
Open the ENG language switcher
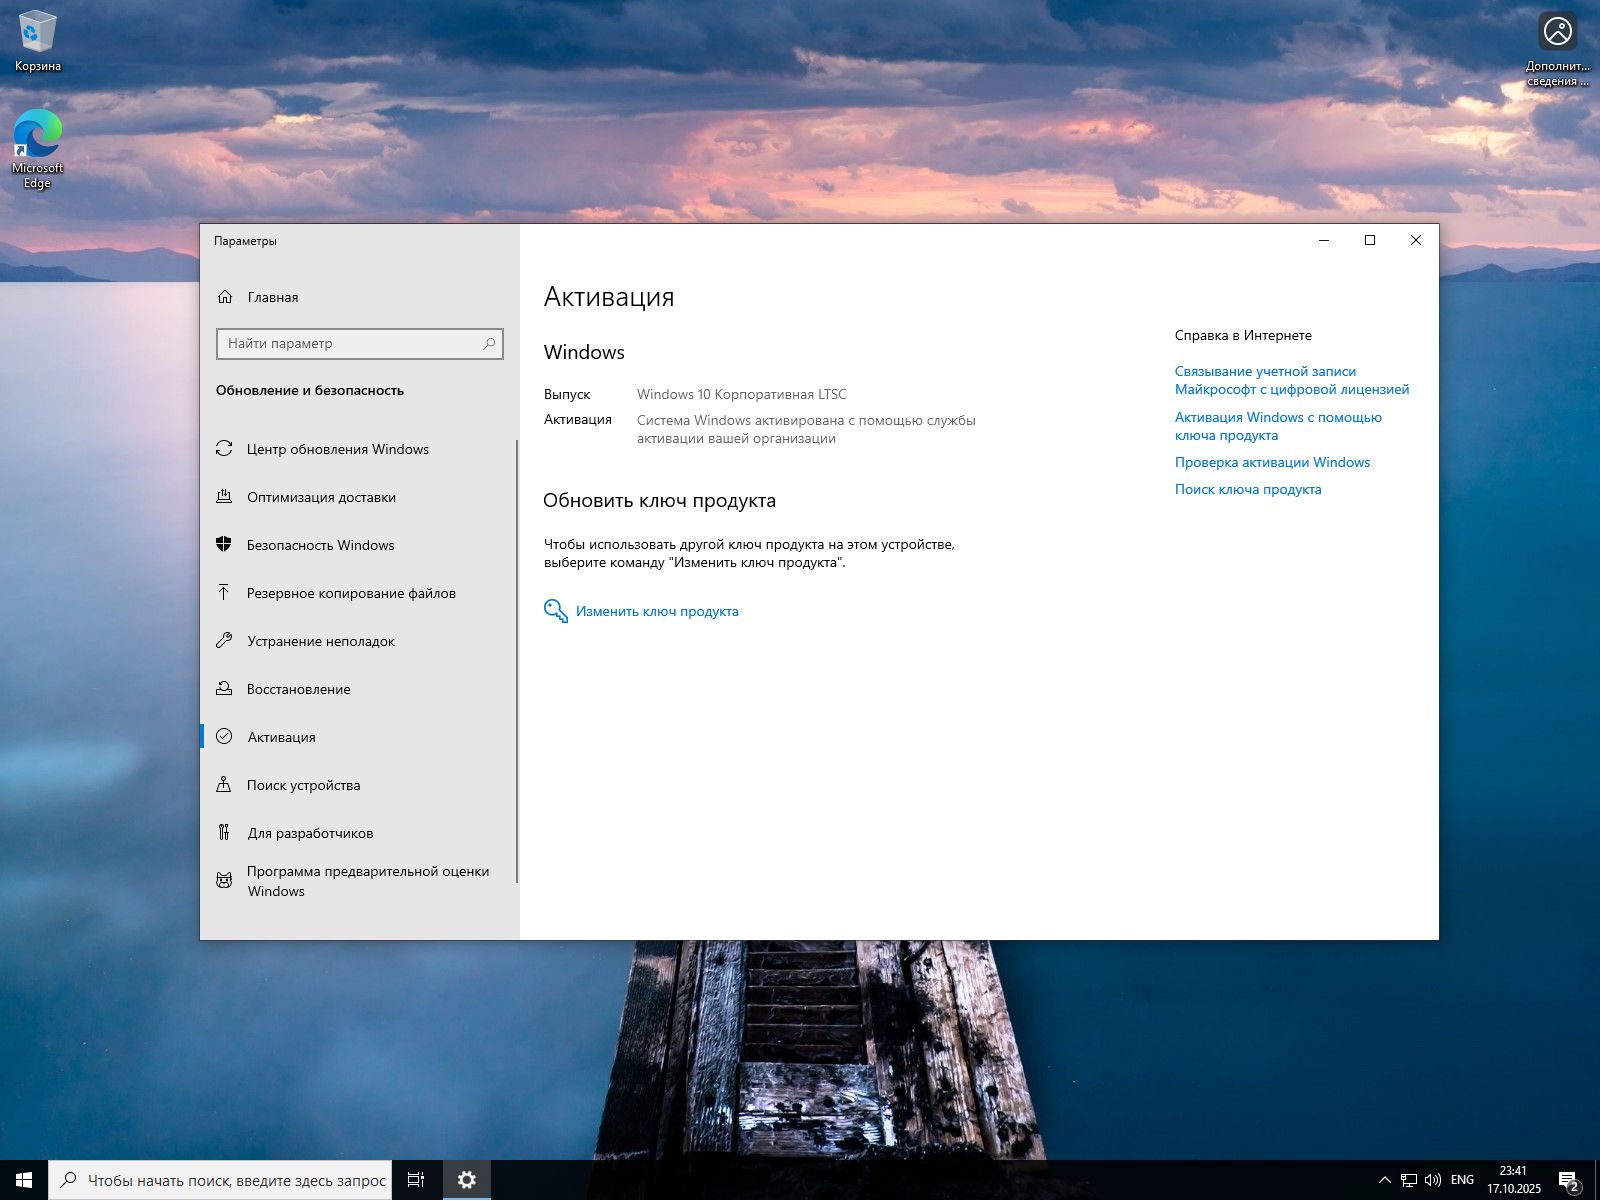1462,1180
